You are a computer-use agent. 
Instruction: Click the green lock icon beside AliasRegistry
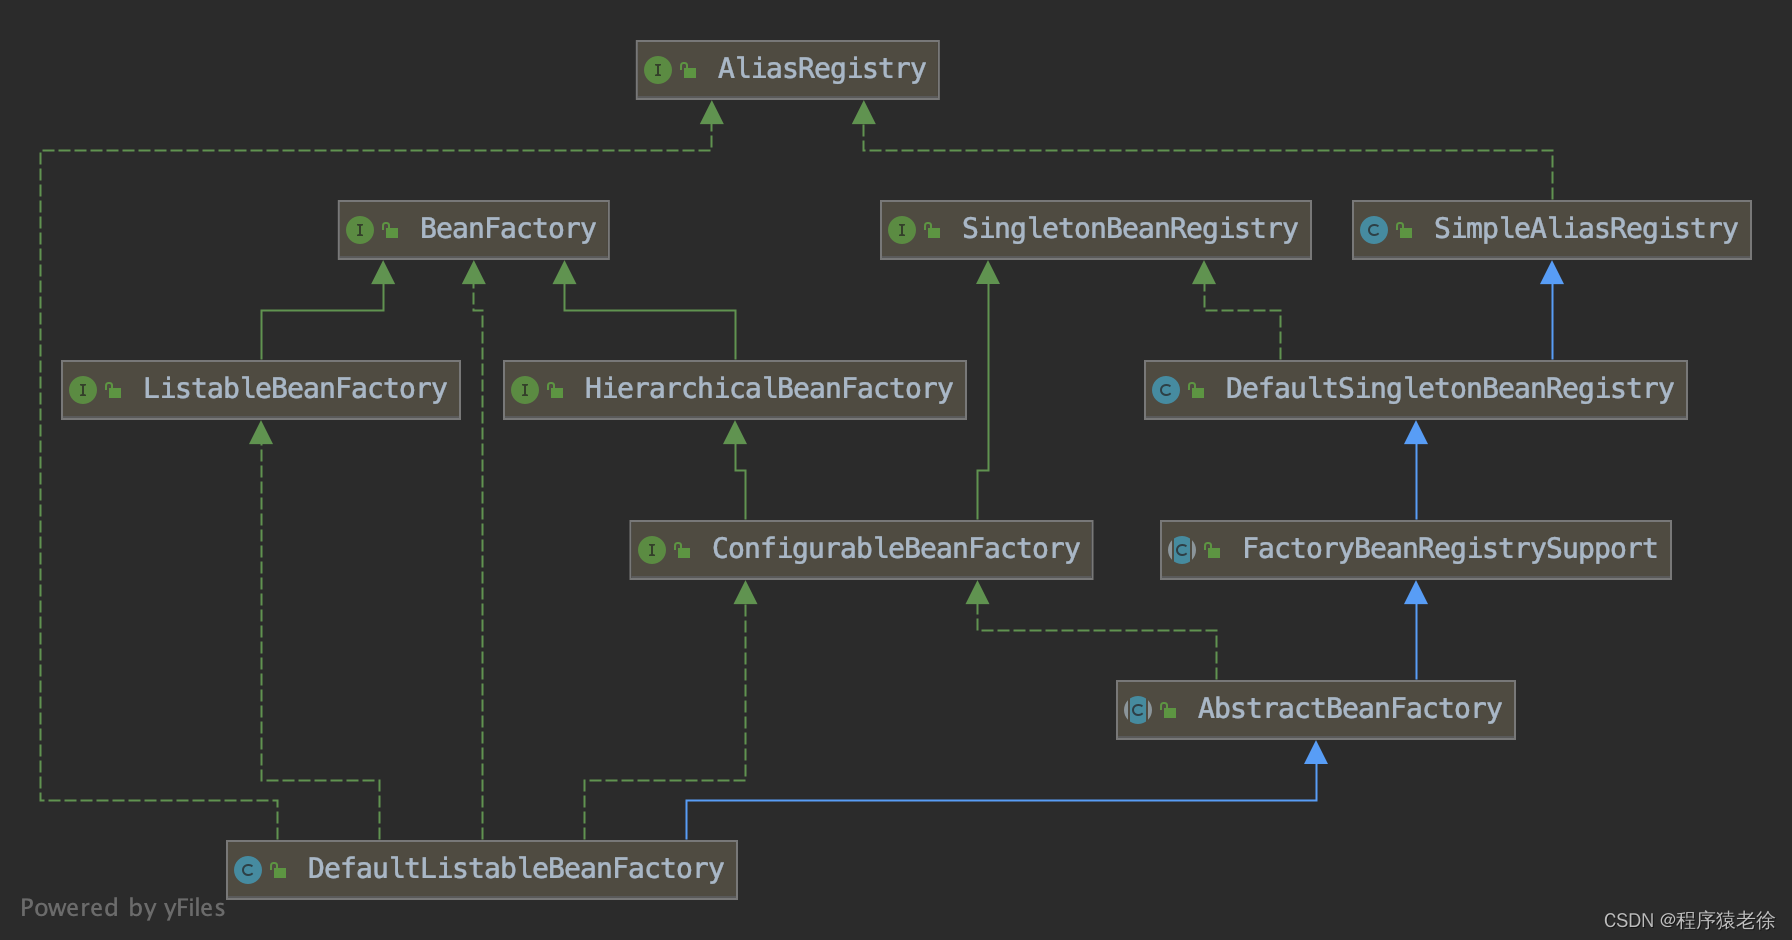coord(688,70)
